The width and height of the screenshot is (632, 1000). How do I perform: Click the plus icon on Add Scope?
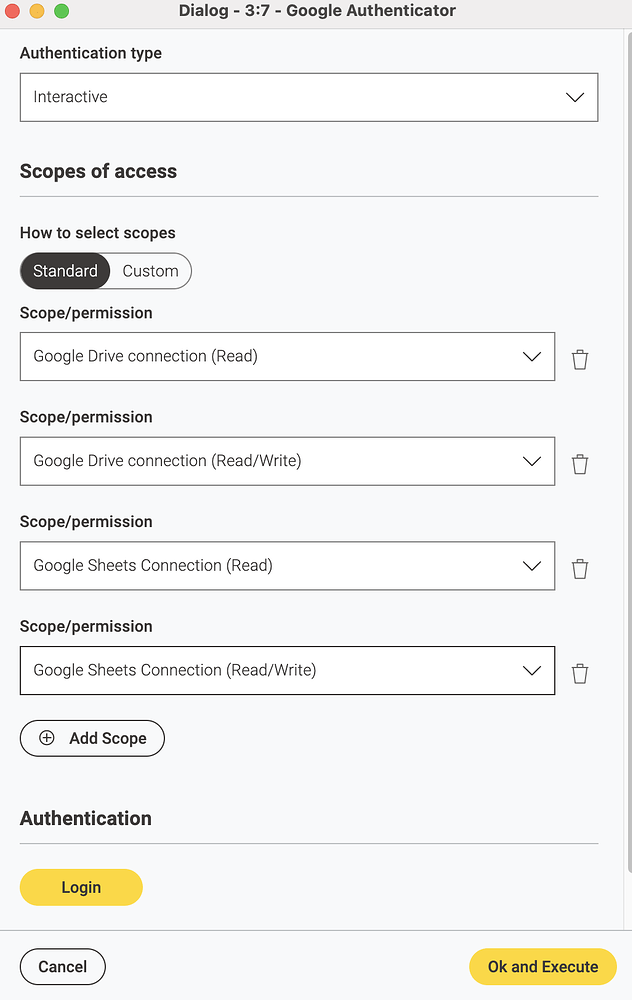[46, 738]
